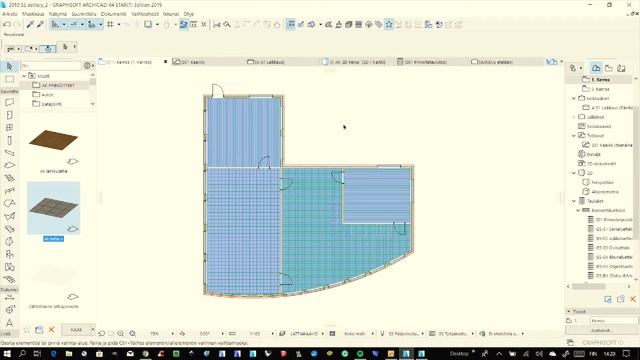Toggle highlighted geometry method in Info Box
The image size is (640, 360).
(x=48, y=49)
